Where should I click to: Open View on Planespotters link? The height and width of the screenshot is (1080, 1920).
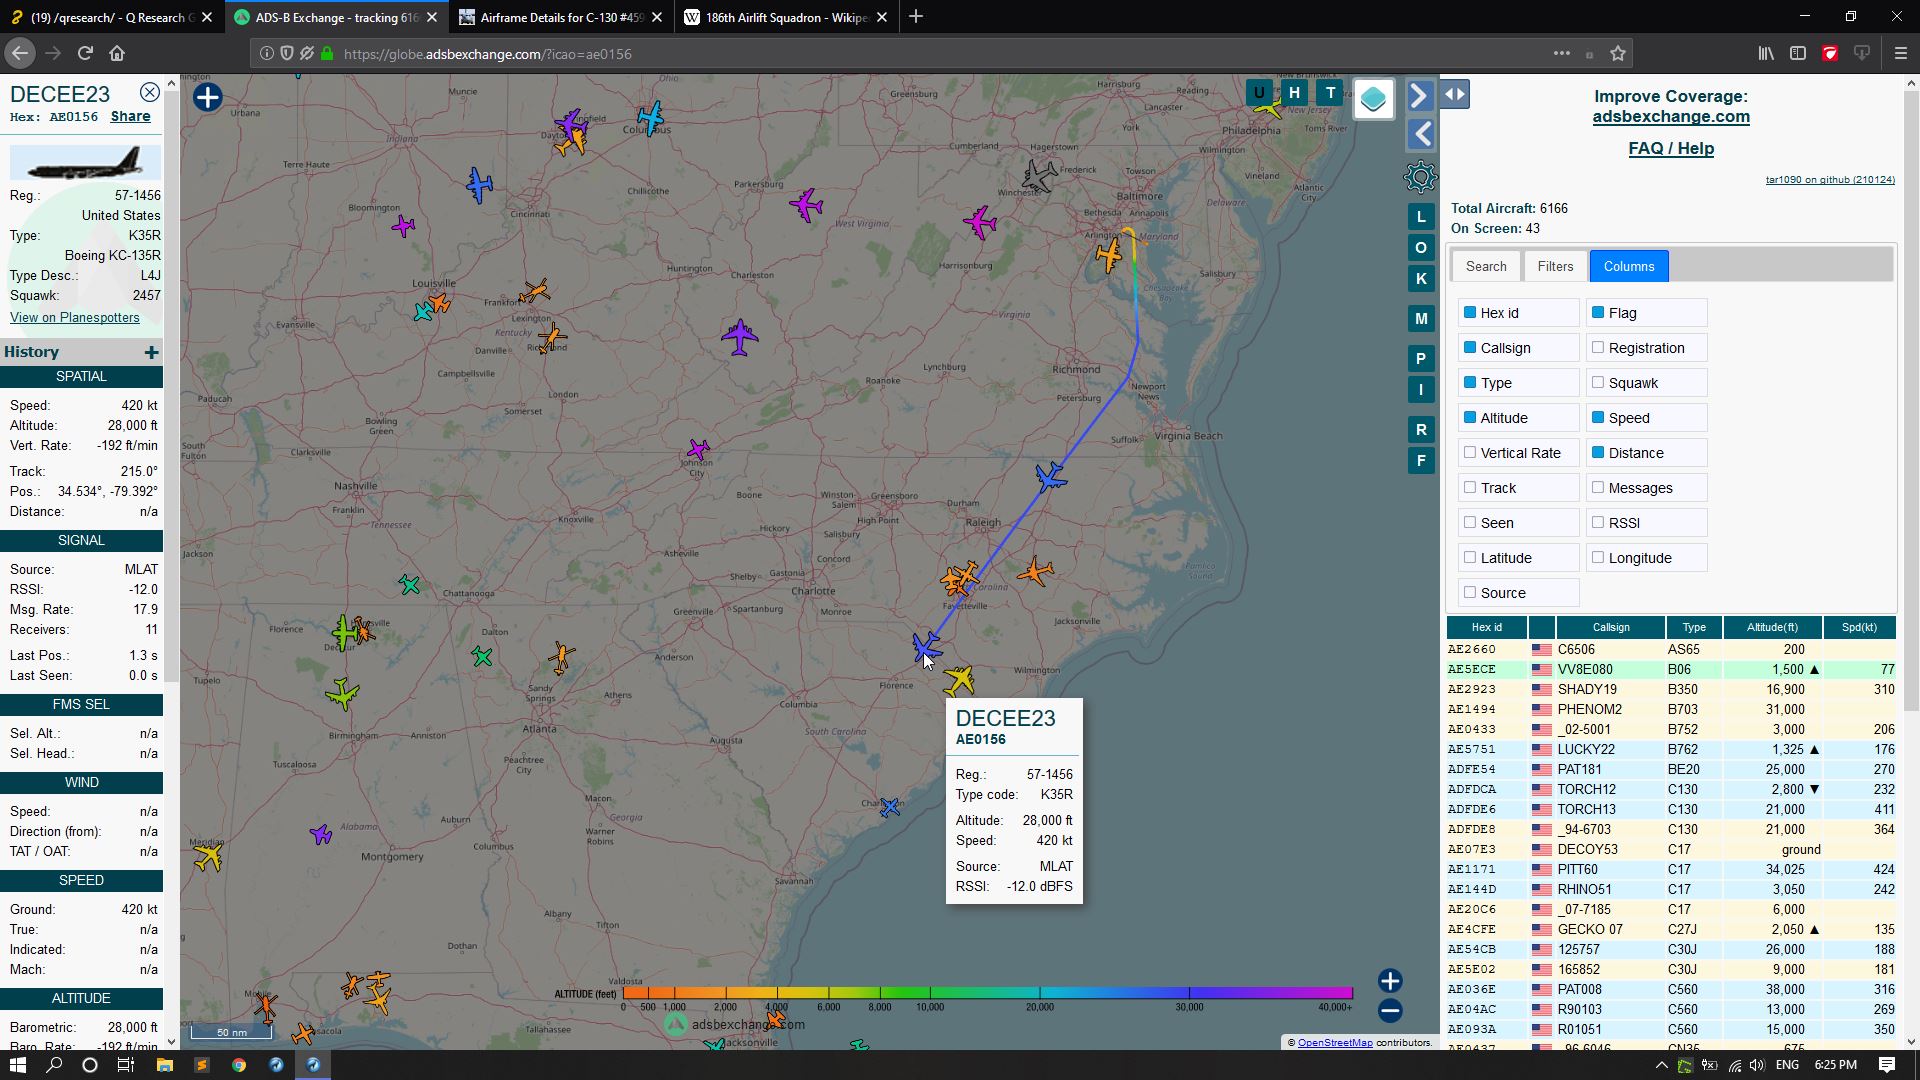point(75,317)
